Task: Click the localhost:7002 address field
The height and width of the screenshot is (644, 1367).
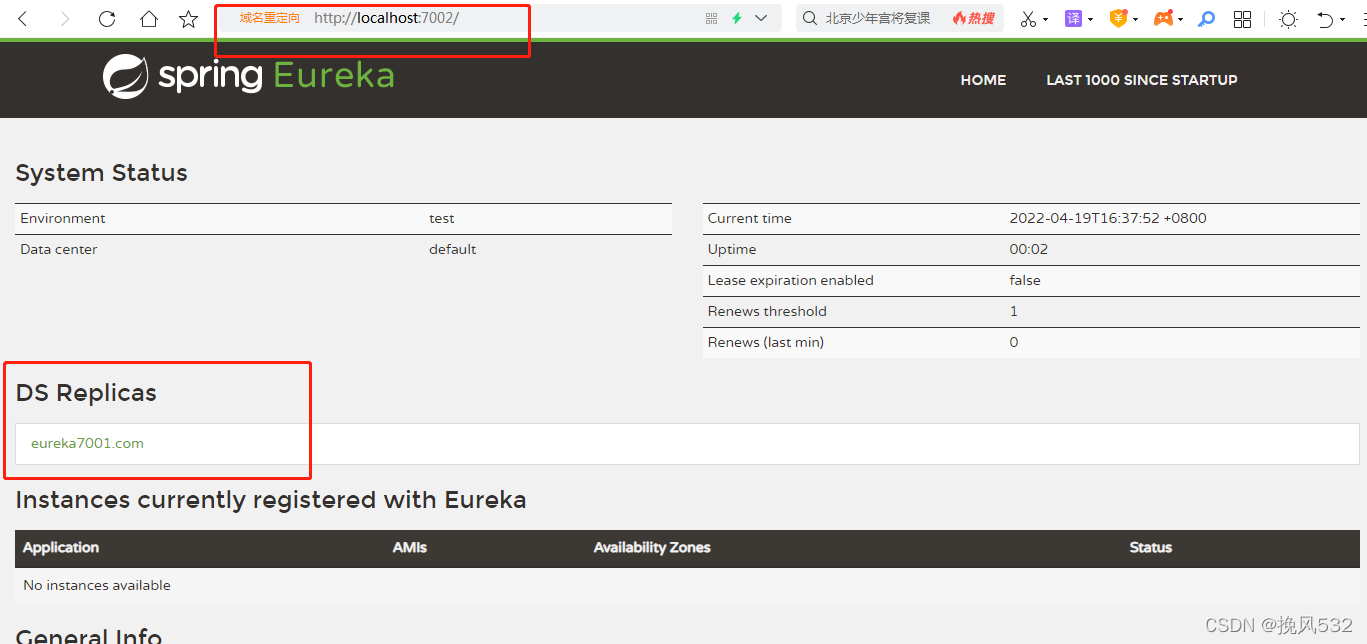Action: click(x=386, y=18)
